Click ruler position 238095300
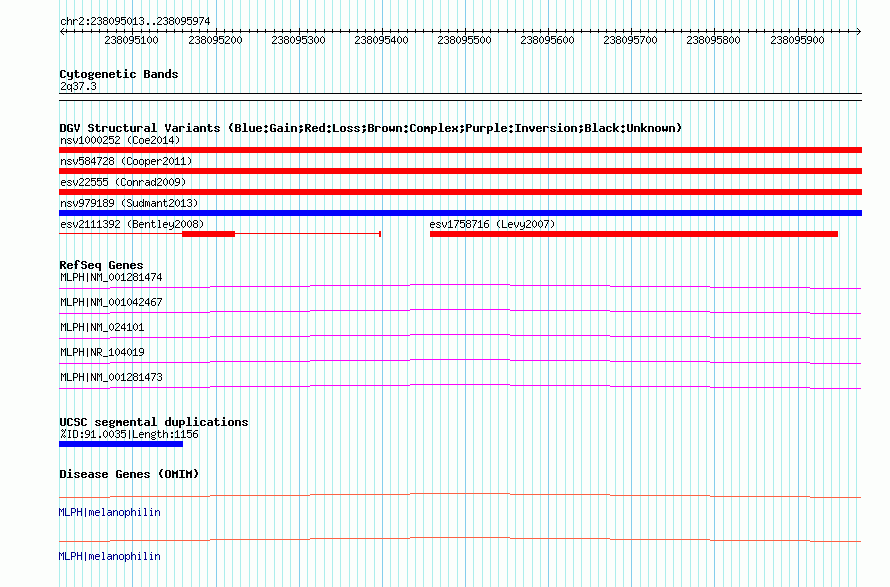 tap(298, 40)
